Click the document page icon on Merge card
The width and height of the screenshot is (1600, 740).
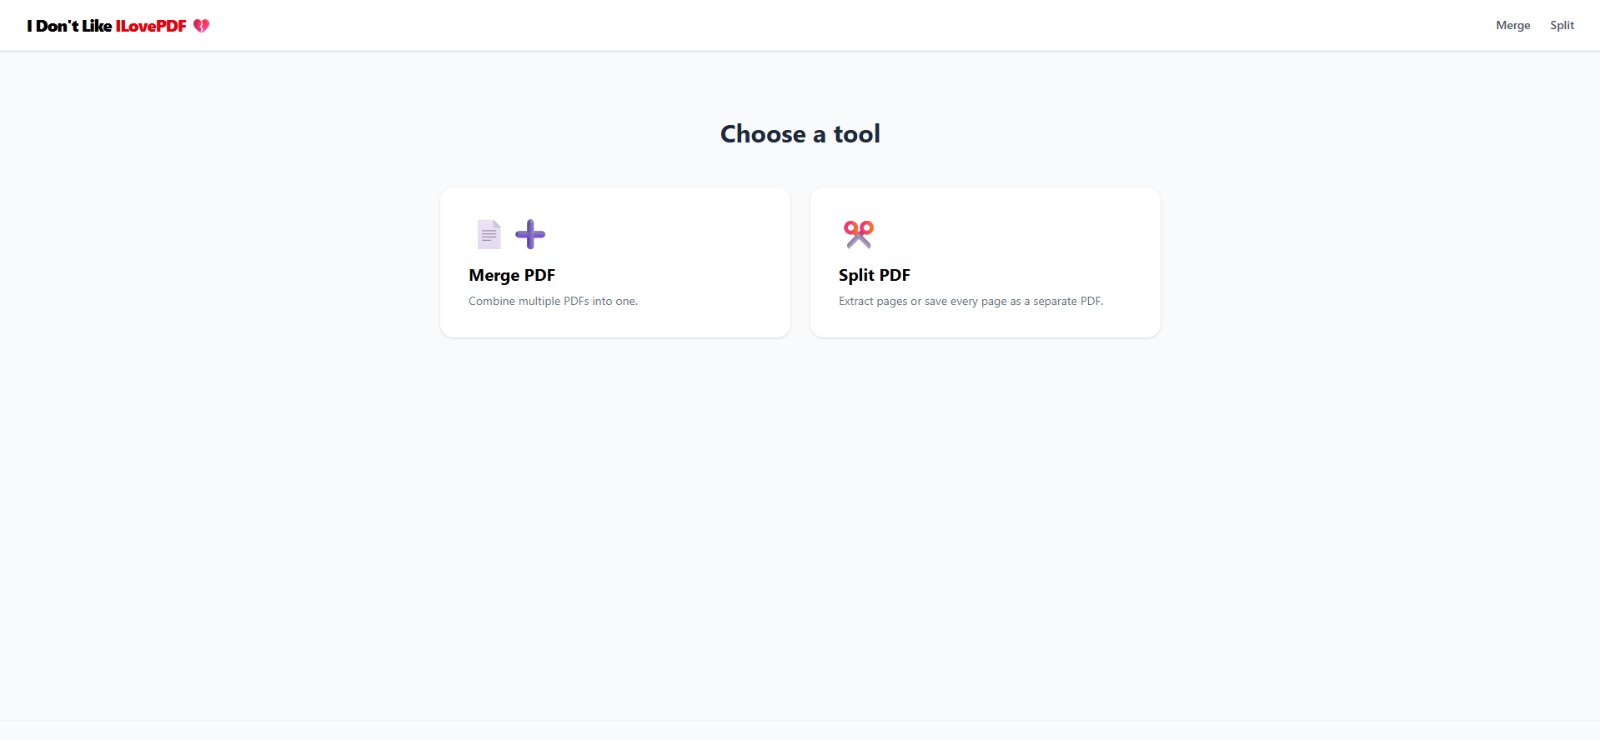489,234
